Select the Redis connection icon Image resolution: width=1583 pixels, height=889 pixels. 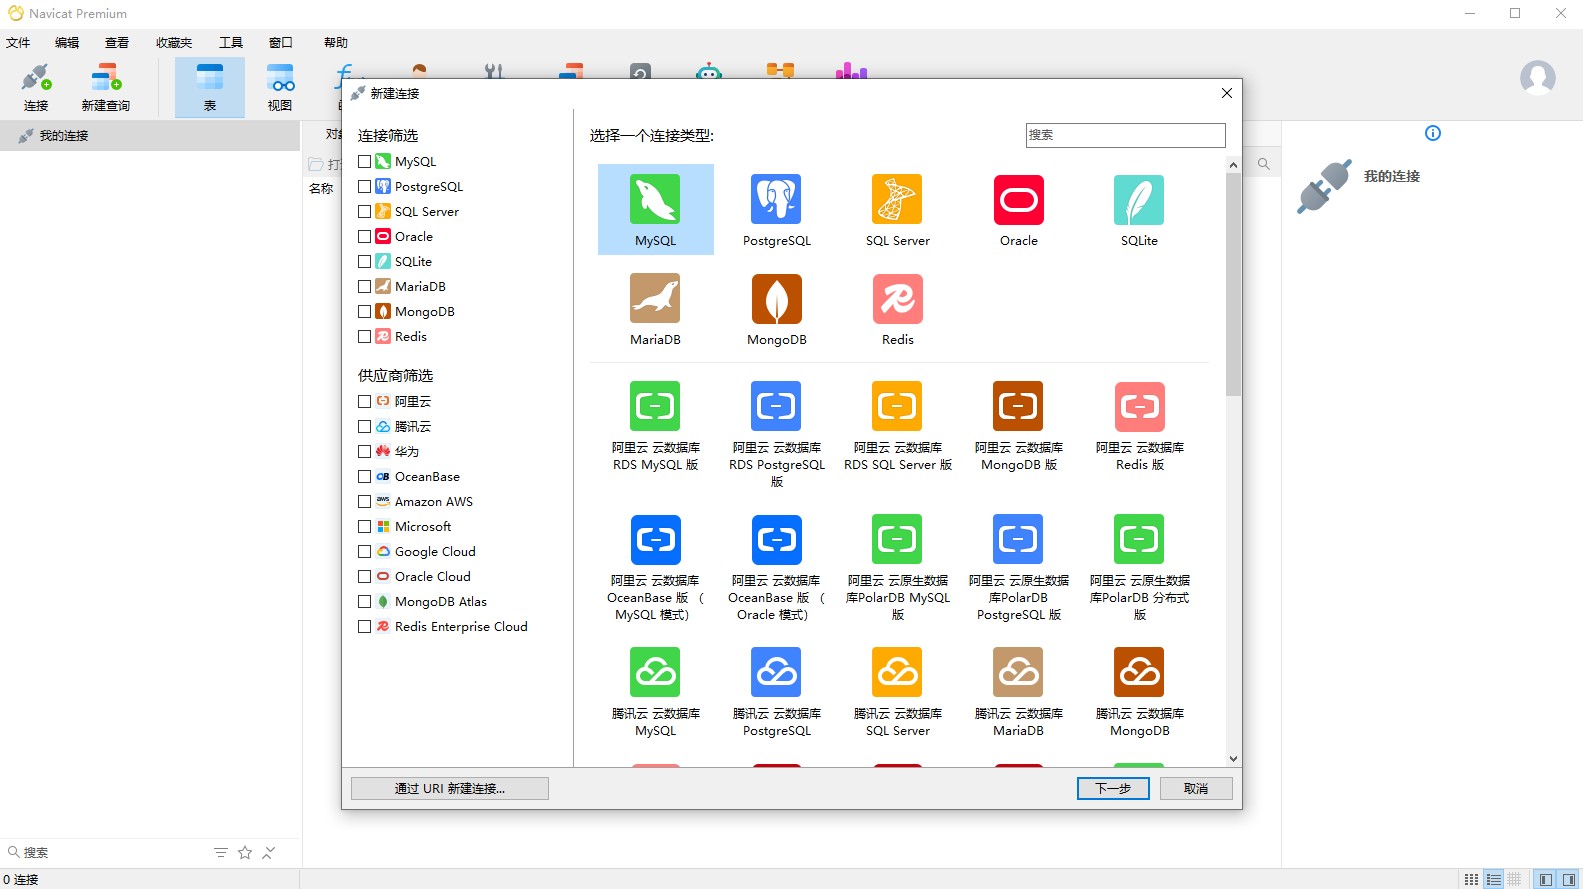[897, 299]
